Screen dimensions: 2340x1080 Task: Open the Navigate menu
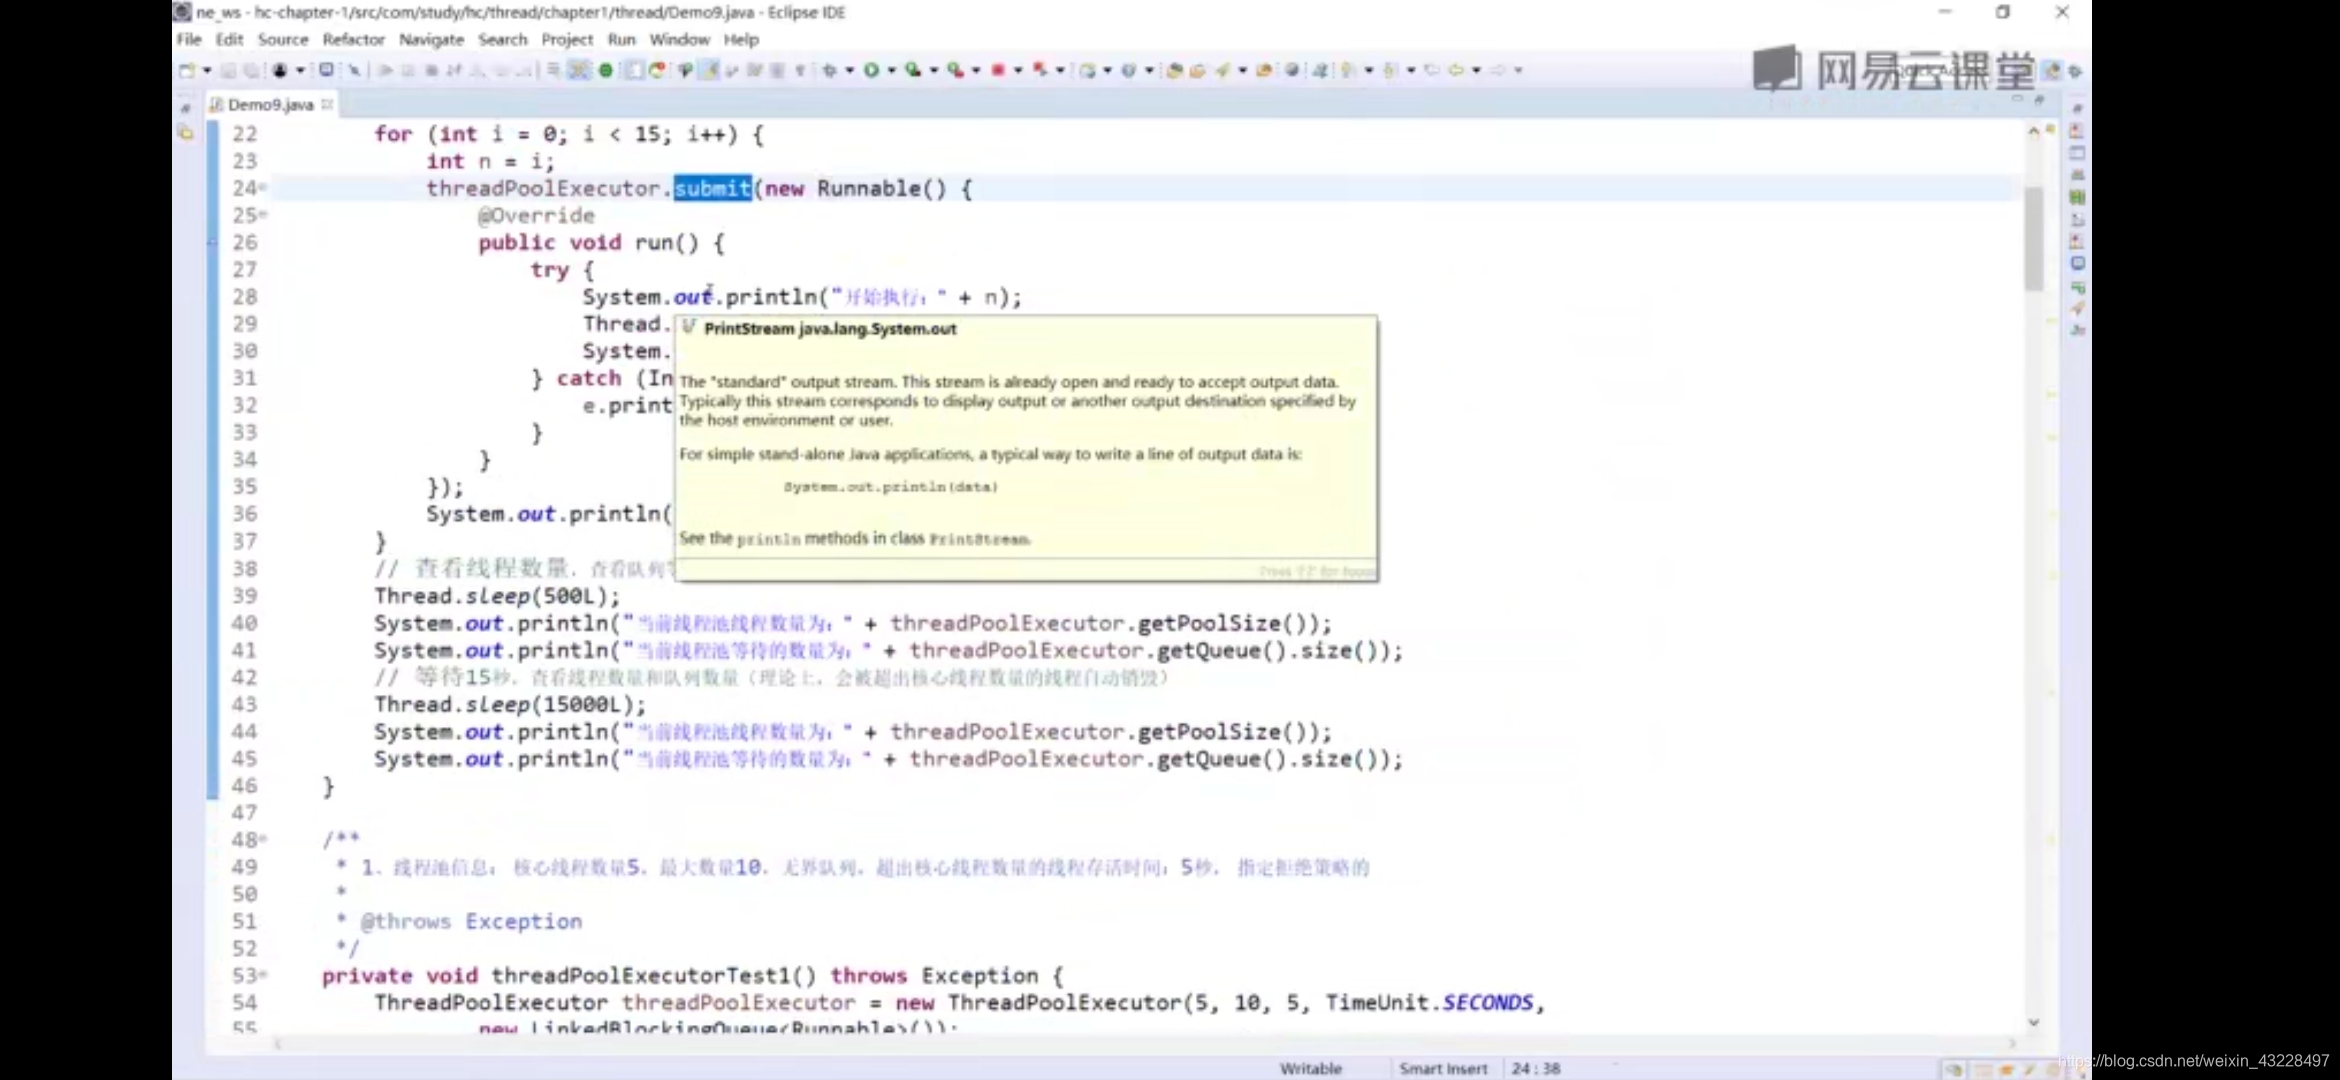coord(431,39)
